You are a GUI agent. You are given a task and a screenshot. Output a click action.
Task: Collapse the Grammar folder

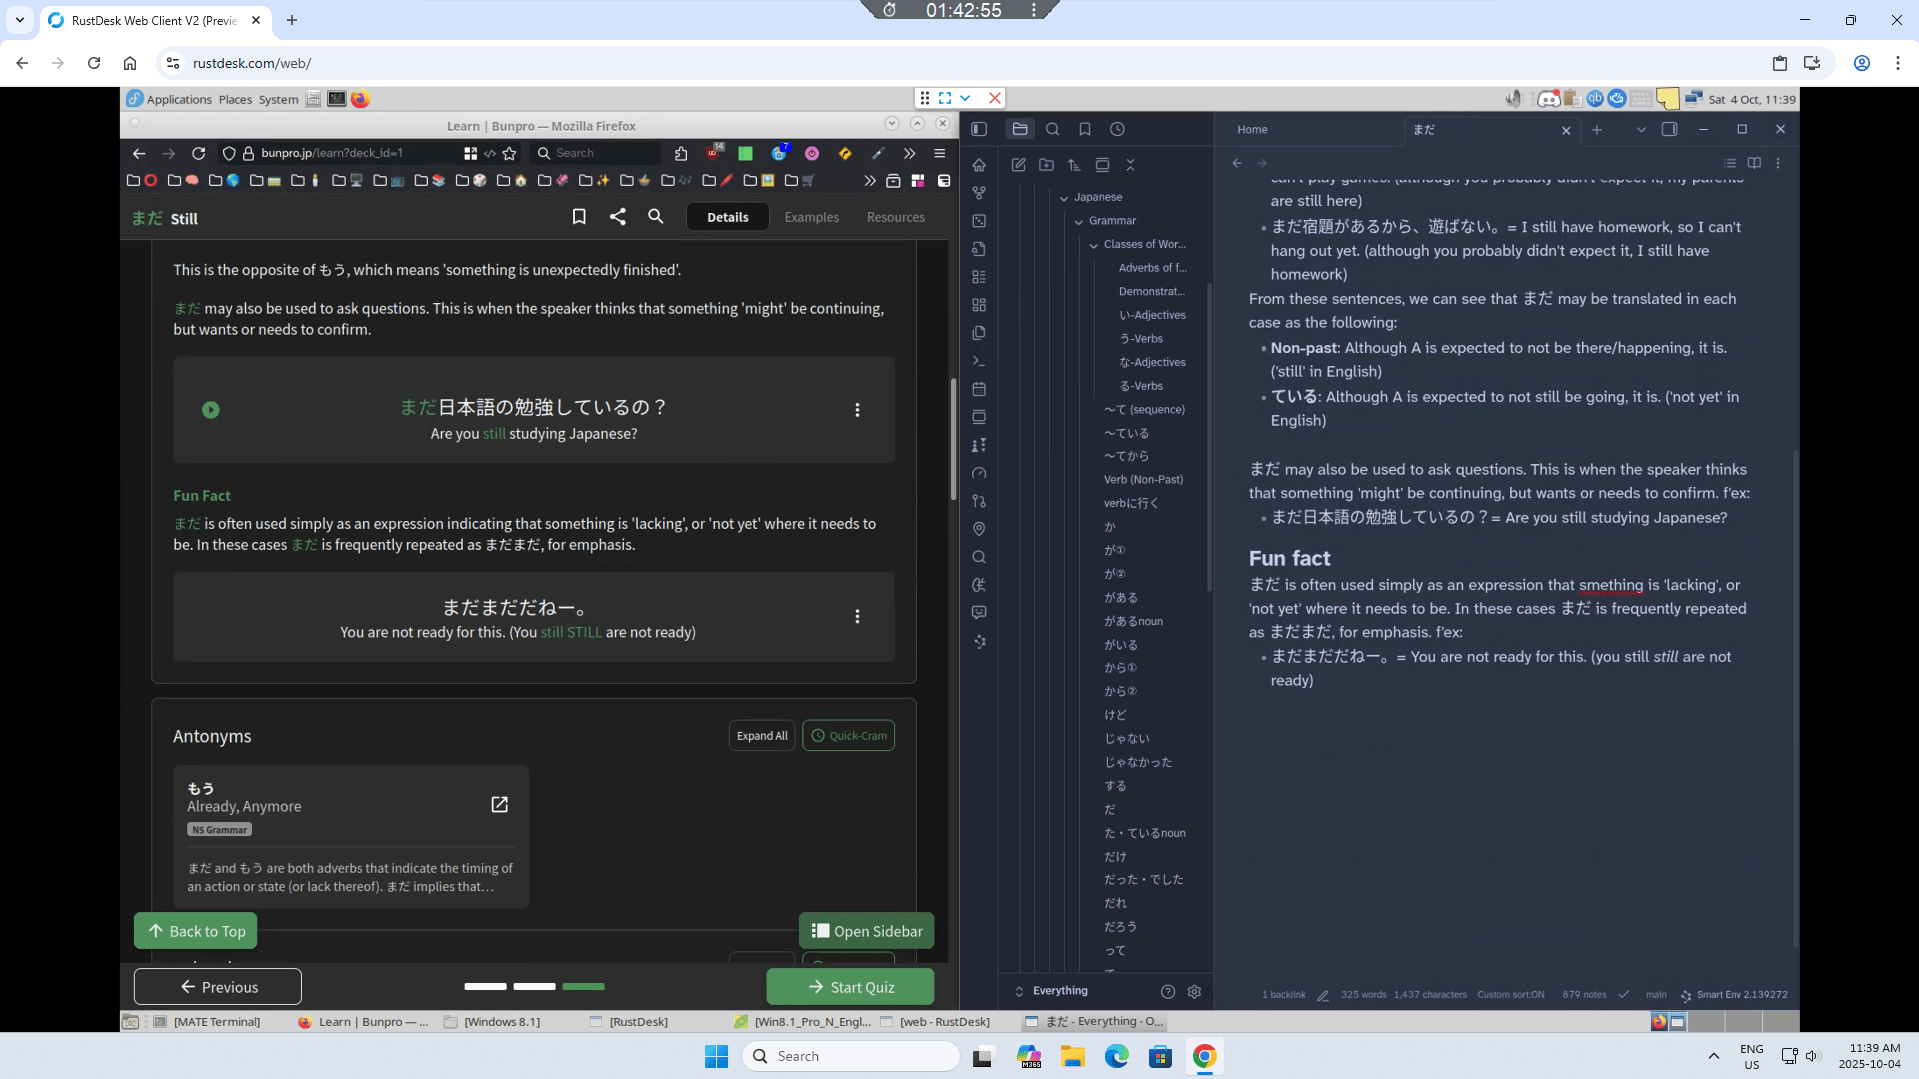[1079, 221]
